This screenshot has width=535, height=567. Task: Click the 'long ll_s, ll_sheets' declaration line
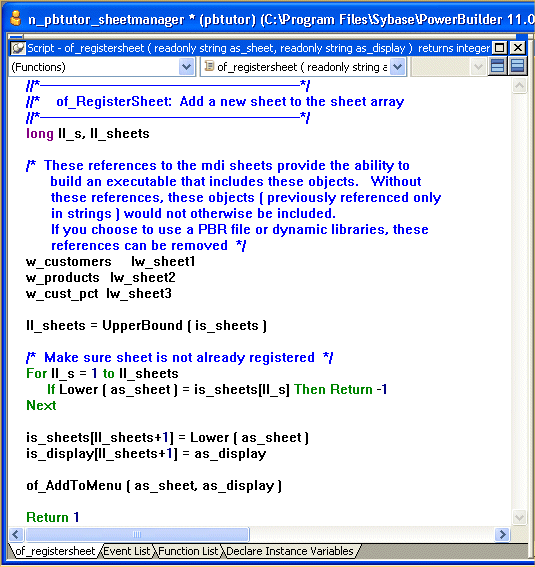[x=88, y=134]
